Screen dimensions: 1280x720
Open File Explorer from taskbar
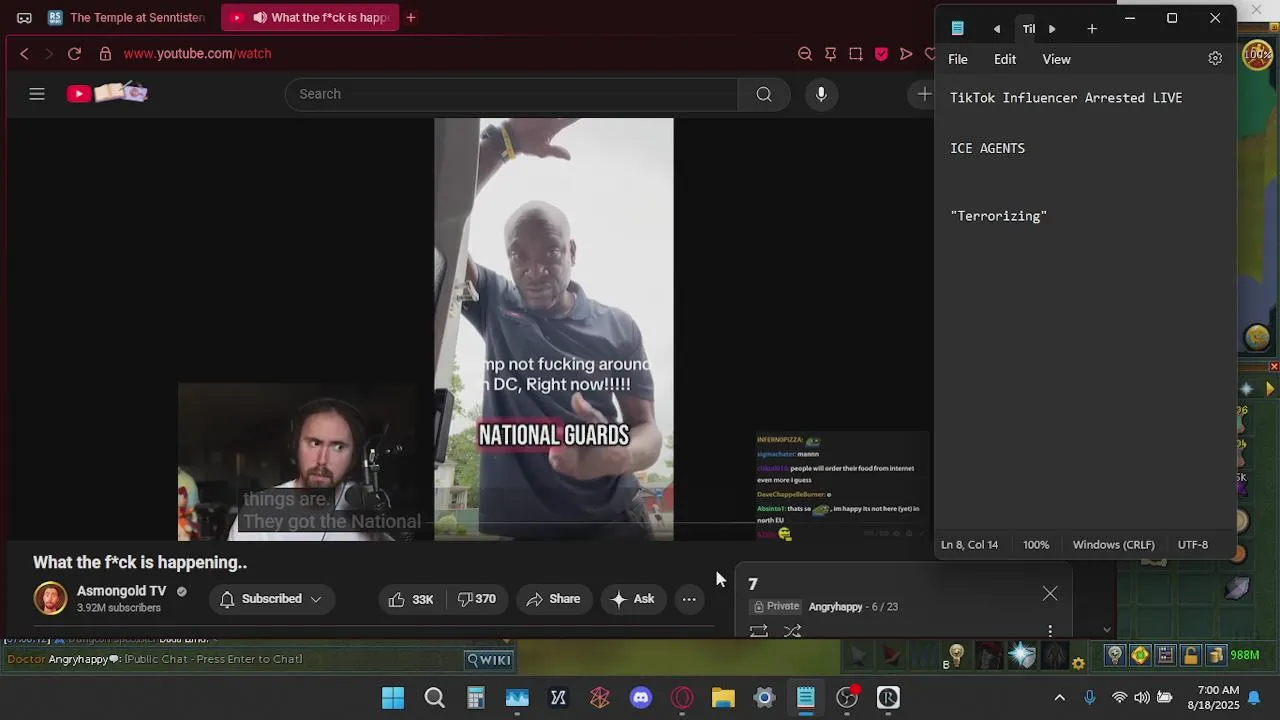(x=723, y=698)
